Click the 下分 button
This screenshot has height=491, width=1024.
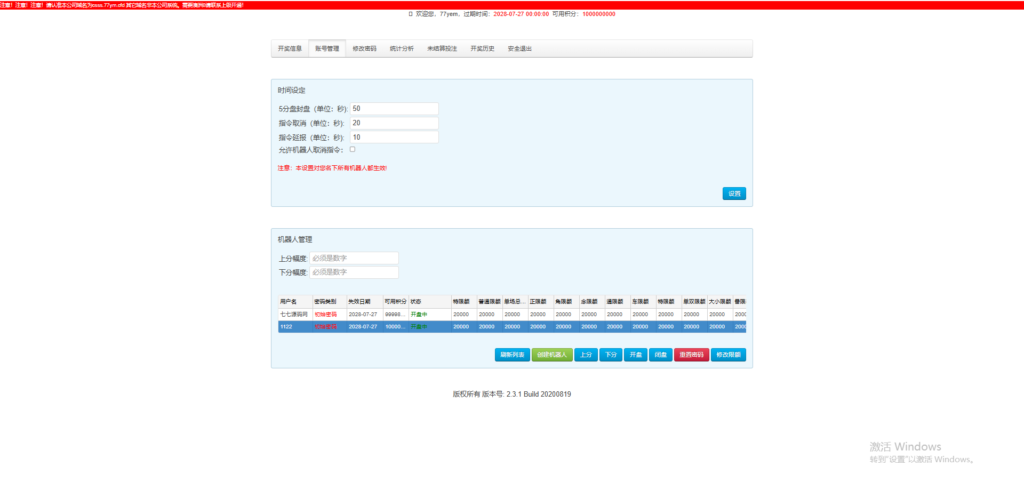pyautogui.click(x=611, y=355)
